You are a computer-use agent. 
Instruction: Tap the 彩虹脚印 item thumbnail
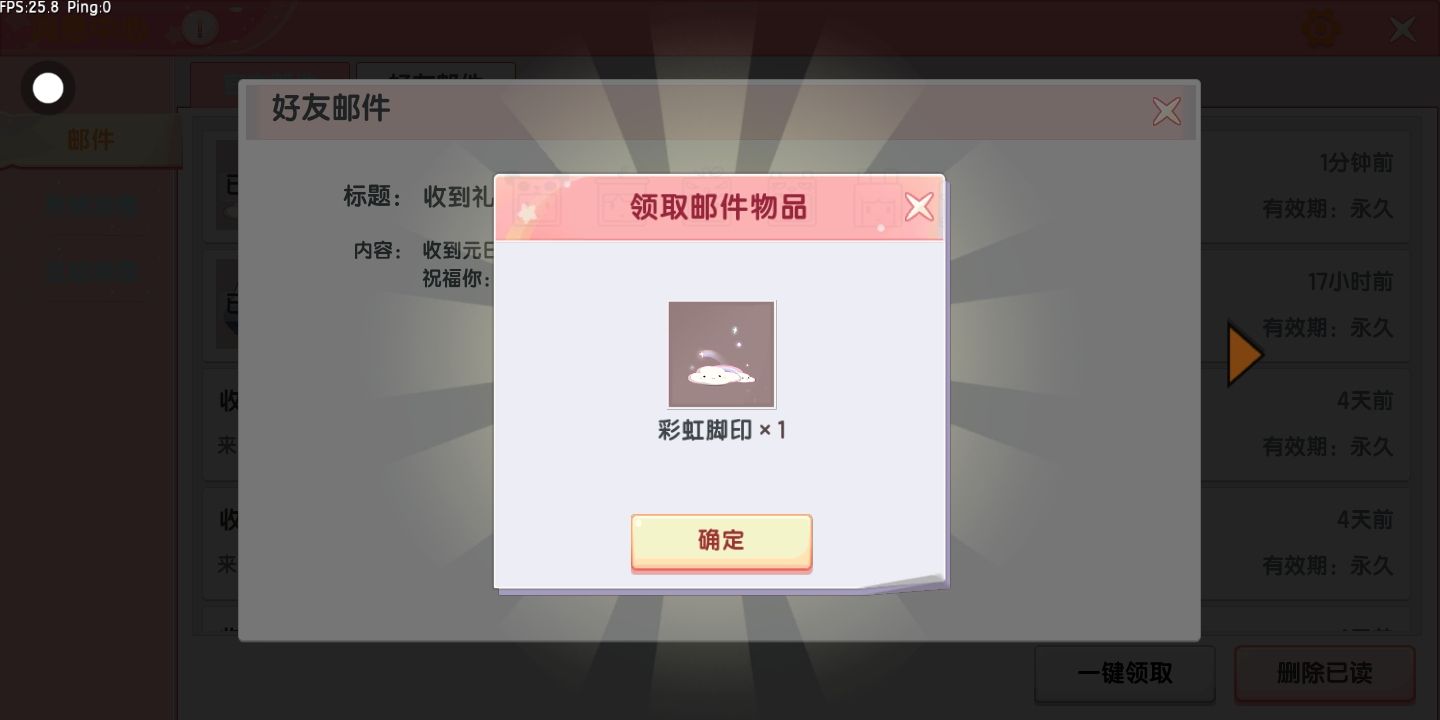721,354
